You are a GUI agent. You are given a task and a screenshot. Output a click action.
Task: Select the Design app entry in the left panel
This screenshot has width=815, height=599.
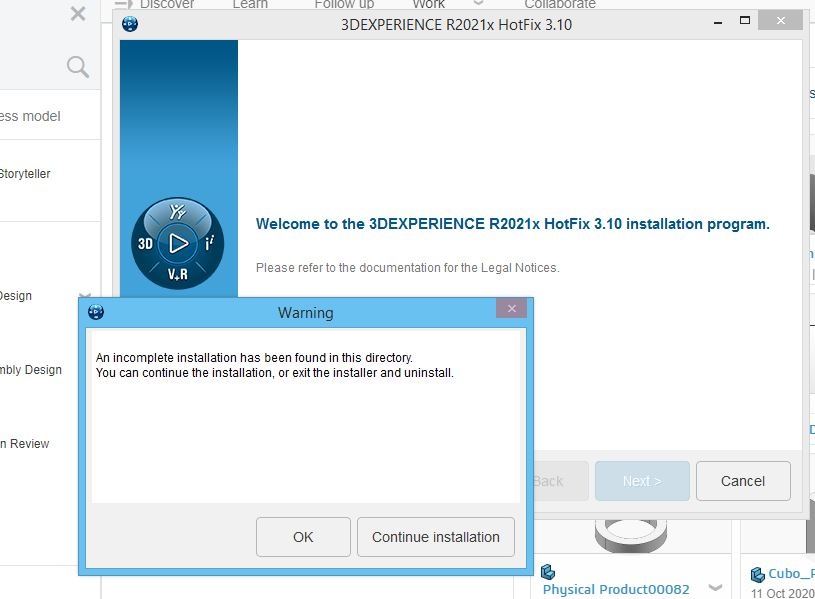(16, 296)
